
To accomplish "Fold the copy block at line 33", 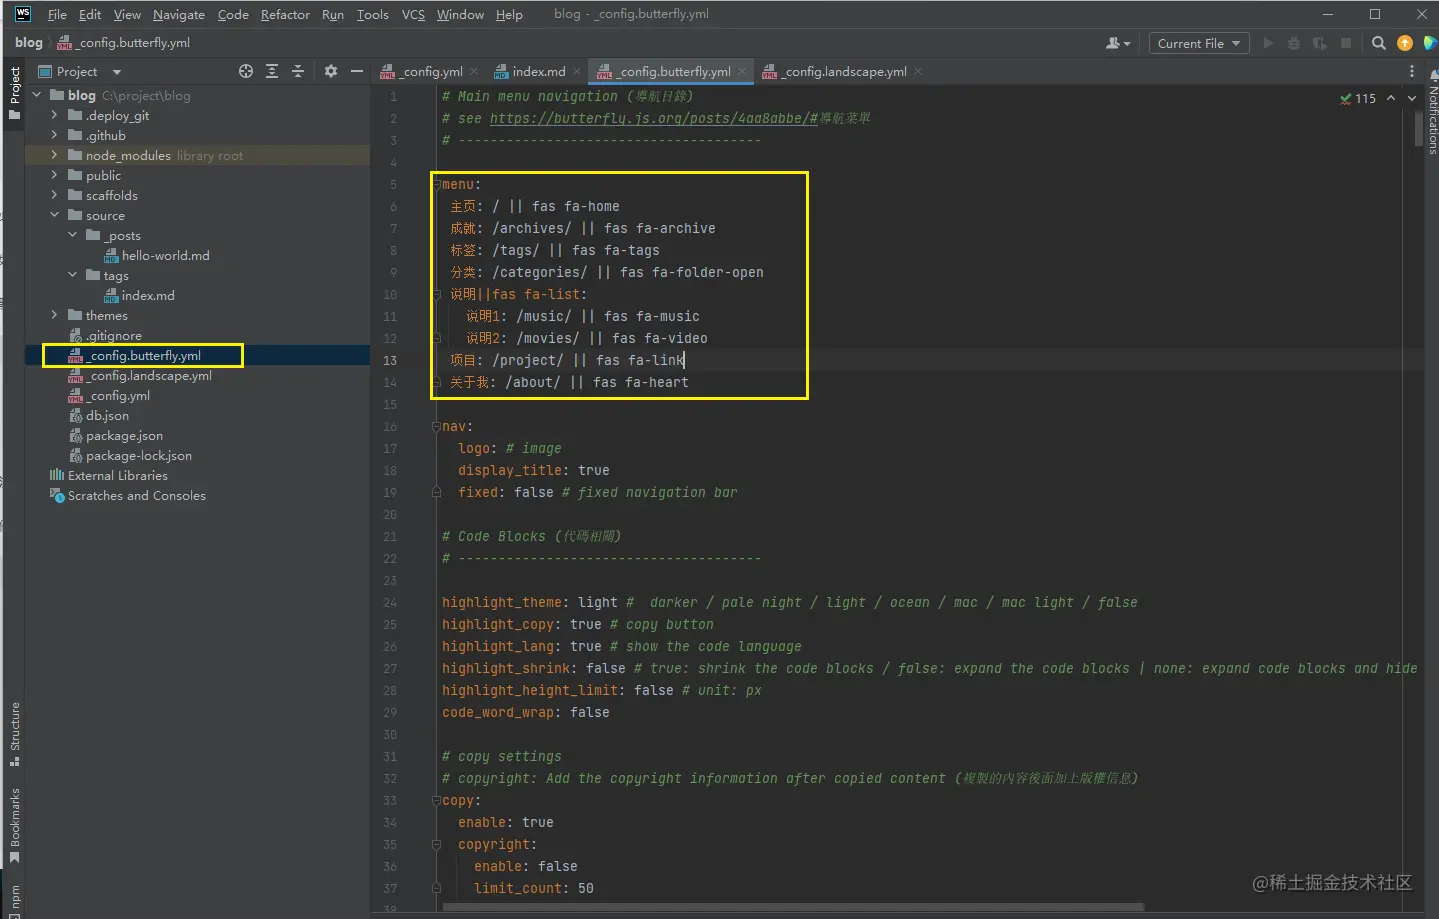I will point(436,800).
